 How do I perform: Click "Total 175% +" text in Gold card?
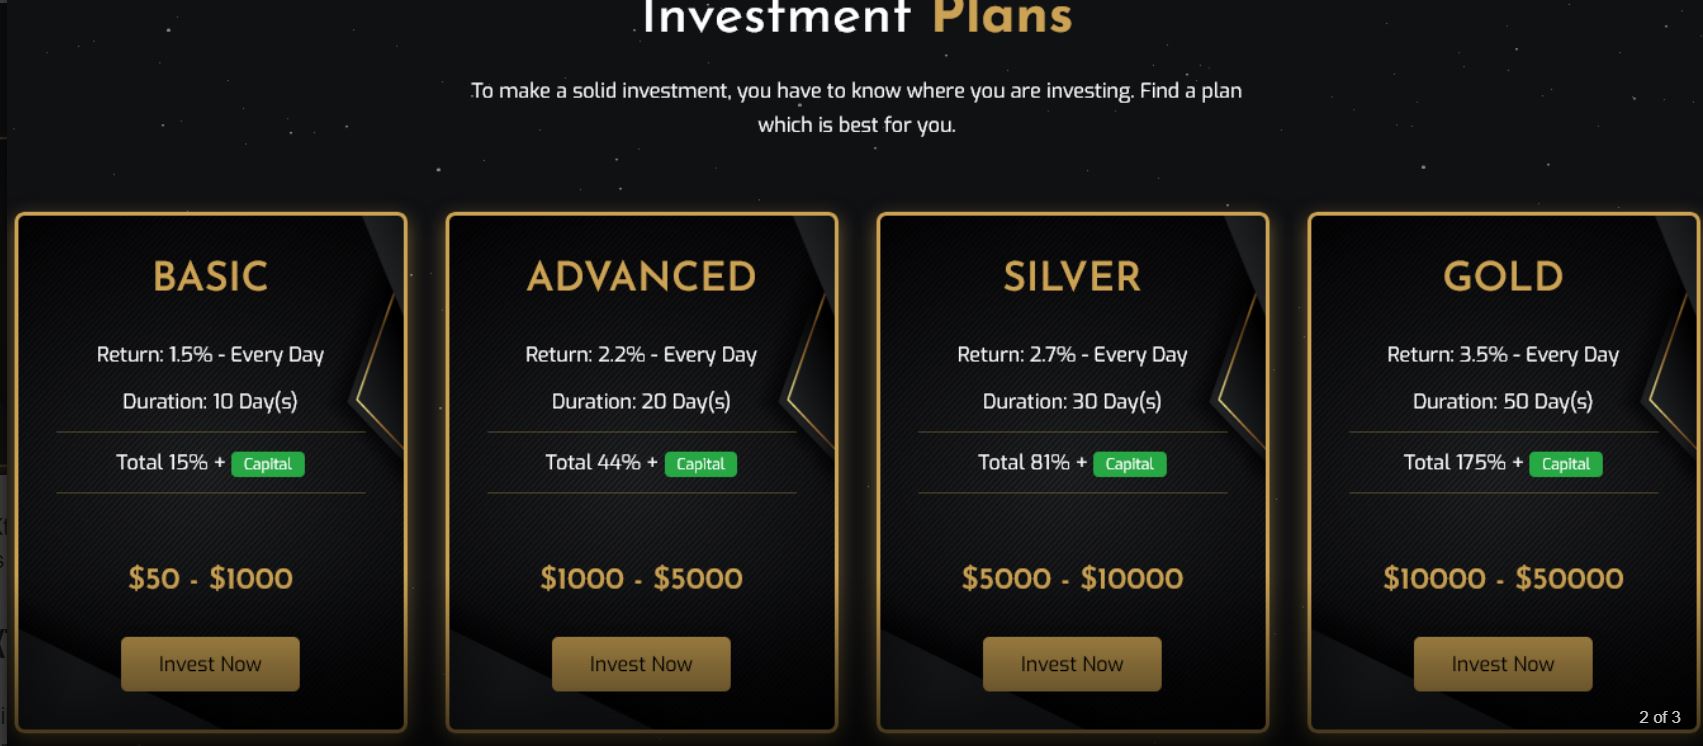point(1462,462)
